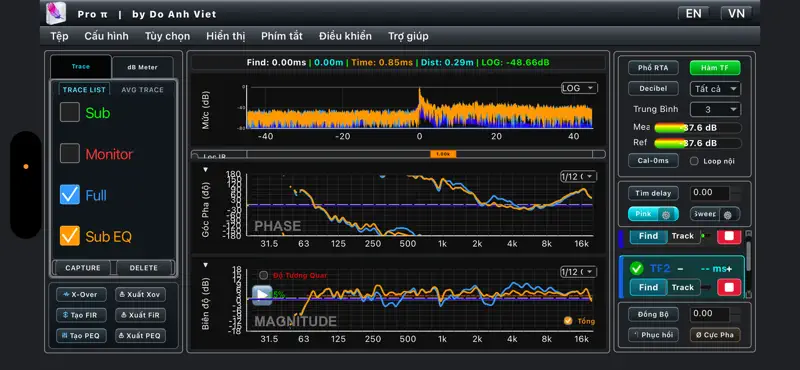The width and height of the screenshot is (800, 370).
Task: Click the DELETE button
Action: [x=144, y=268]
